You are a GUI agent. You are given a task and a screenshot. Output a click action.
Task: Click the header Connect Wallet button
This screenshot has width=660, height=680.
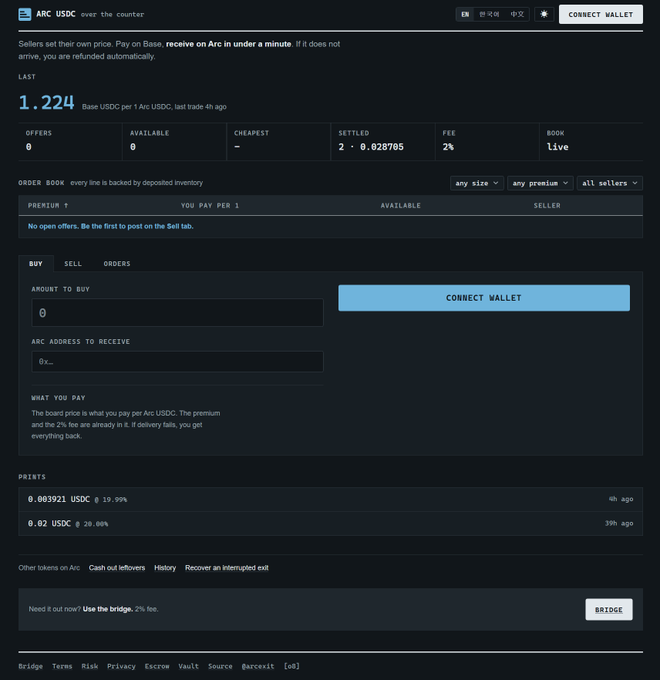point(601,14)
